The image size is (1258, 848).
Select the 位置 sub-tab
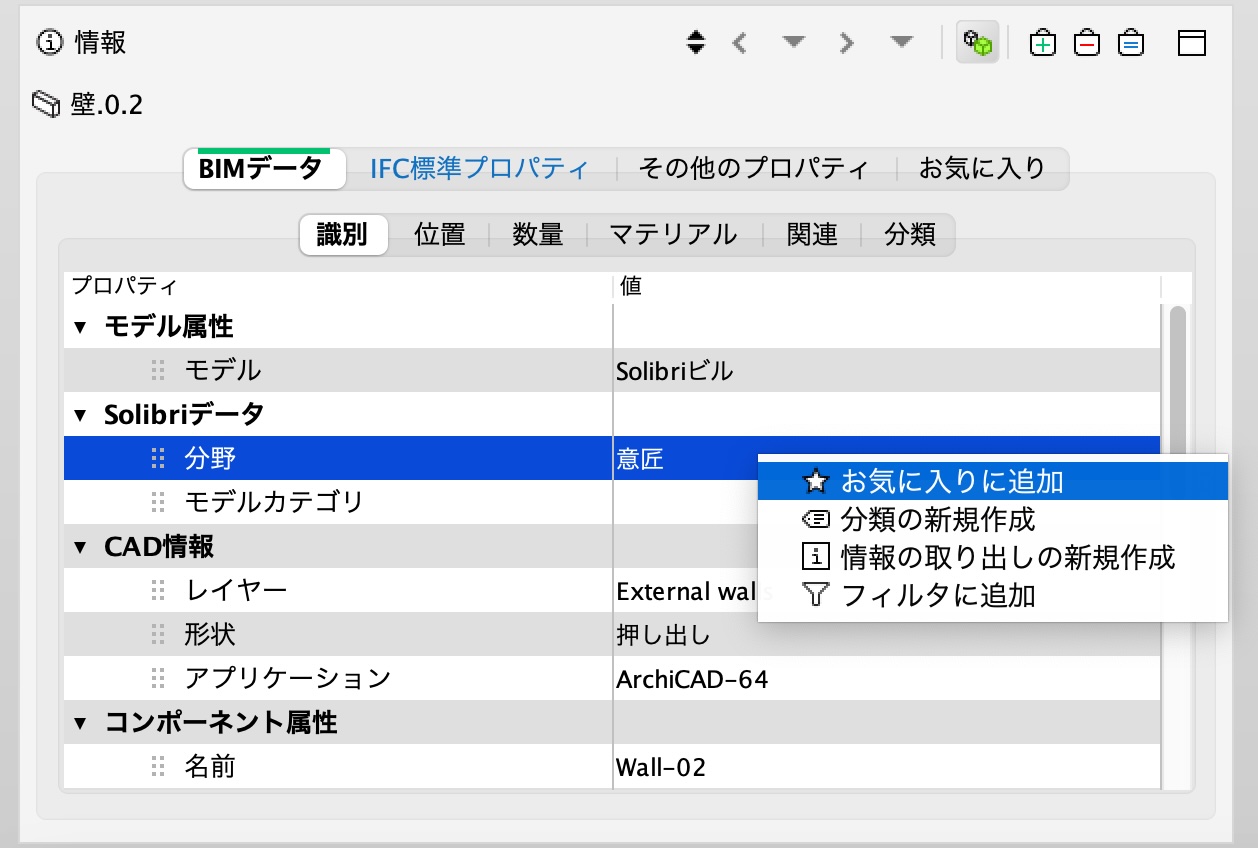(440, 235)
